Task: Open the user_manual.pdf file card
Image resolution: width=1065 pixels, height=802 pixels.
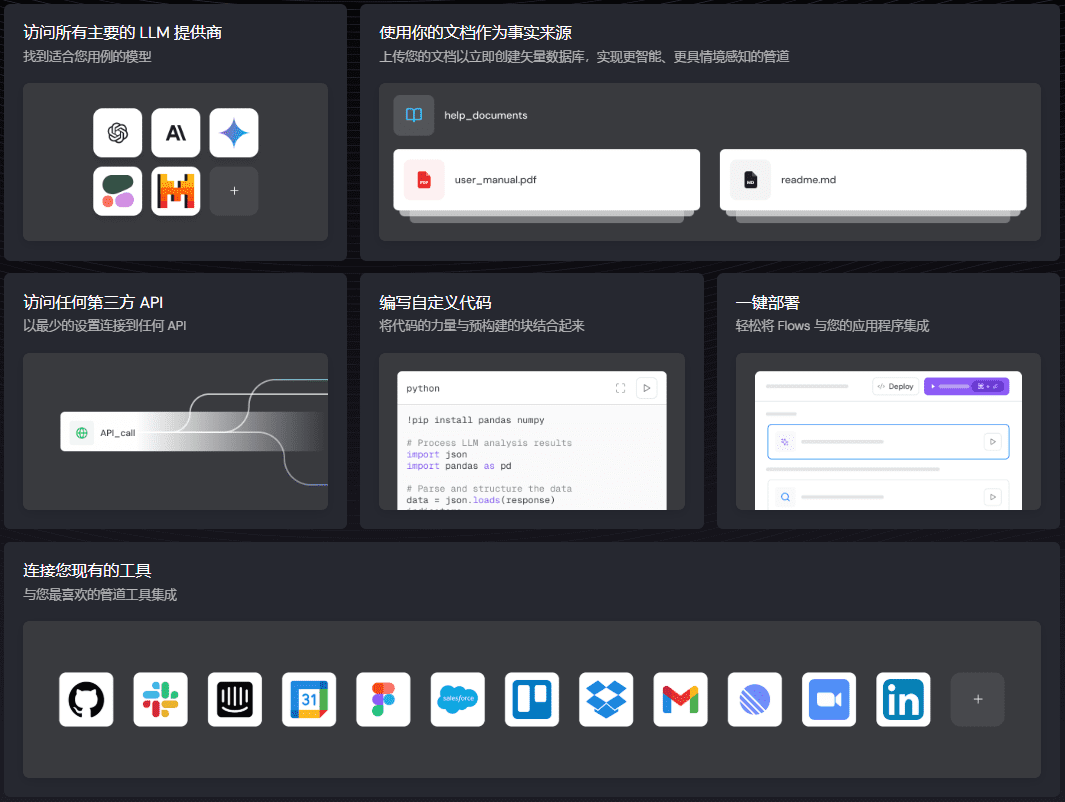Action: click(546, 180)
